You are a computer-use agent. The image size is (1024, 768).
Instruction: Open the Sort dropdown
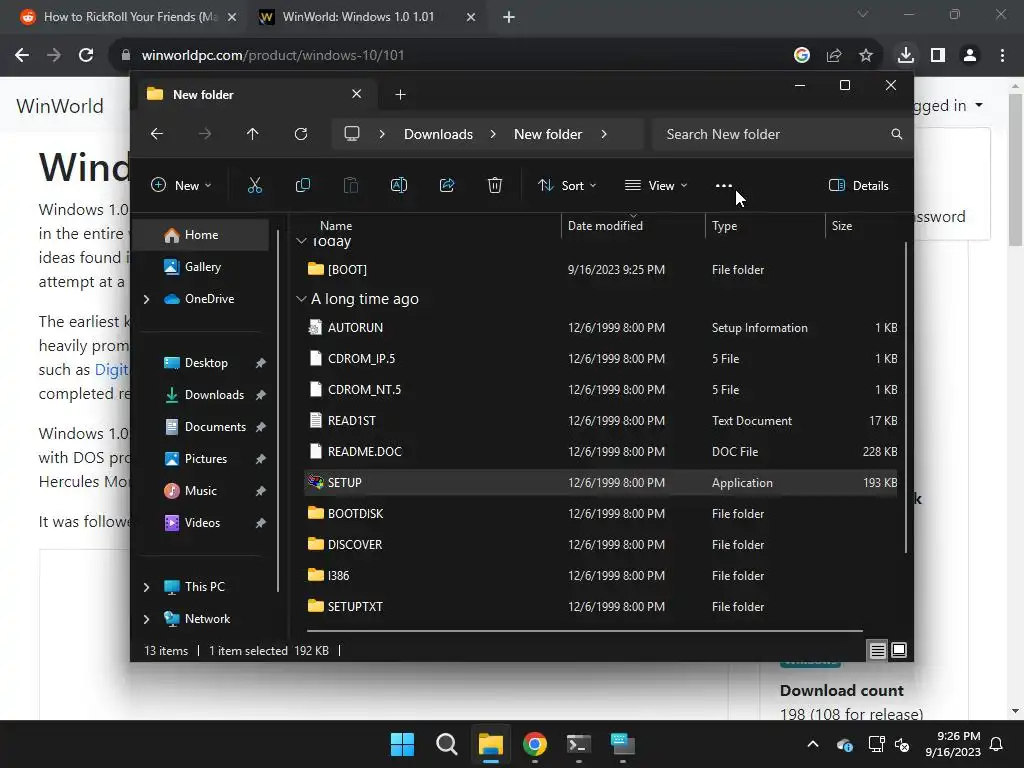point(567,185)
